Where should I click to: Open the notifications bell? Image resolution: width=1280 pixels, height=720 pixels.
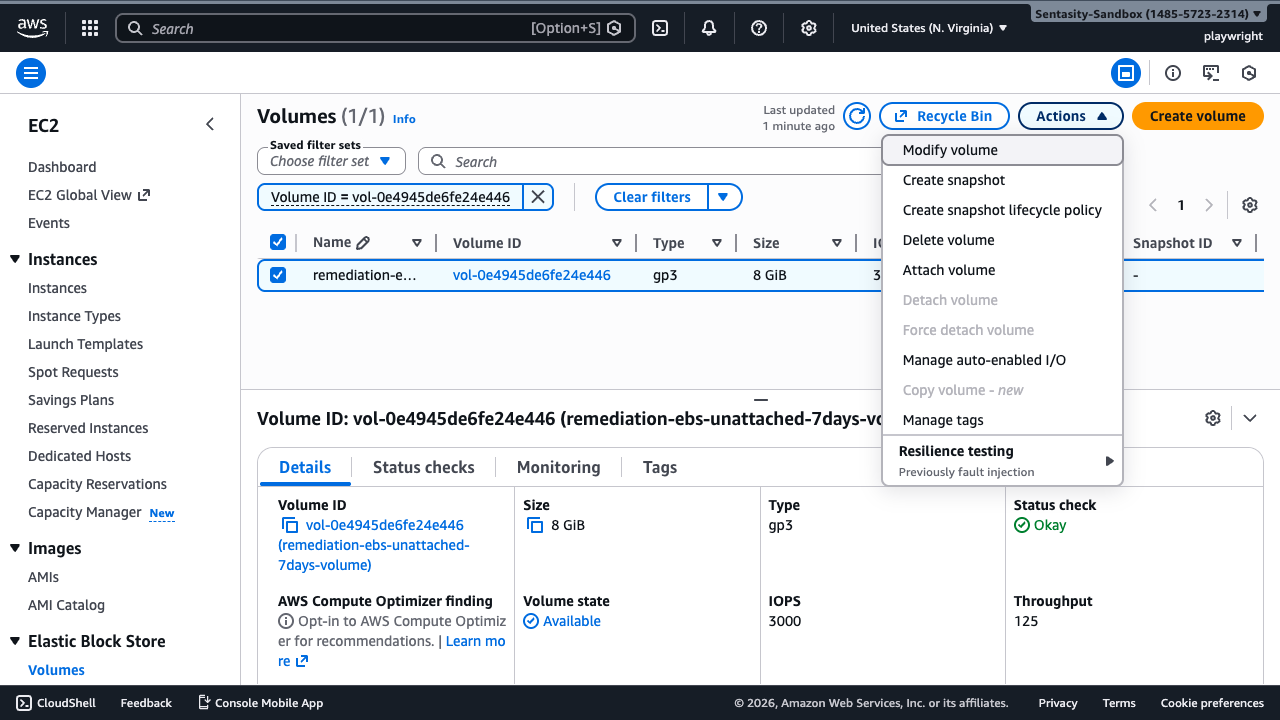[x=709, y=28]
